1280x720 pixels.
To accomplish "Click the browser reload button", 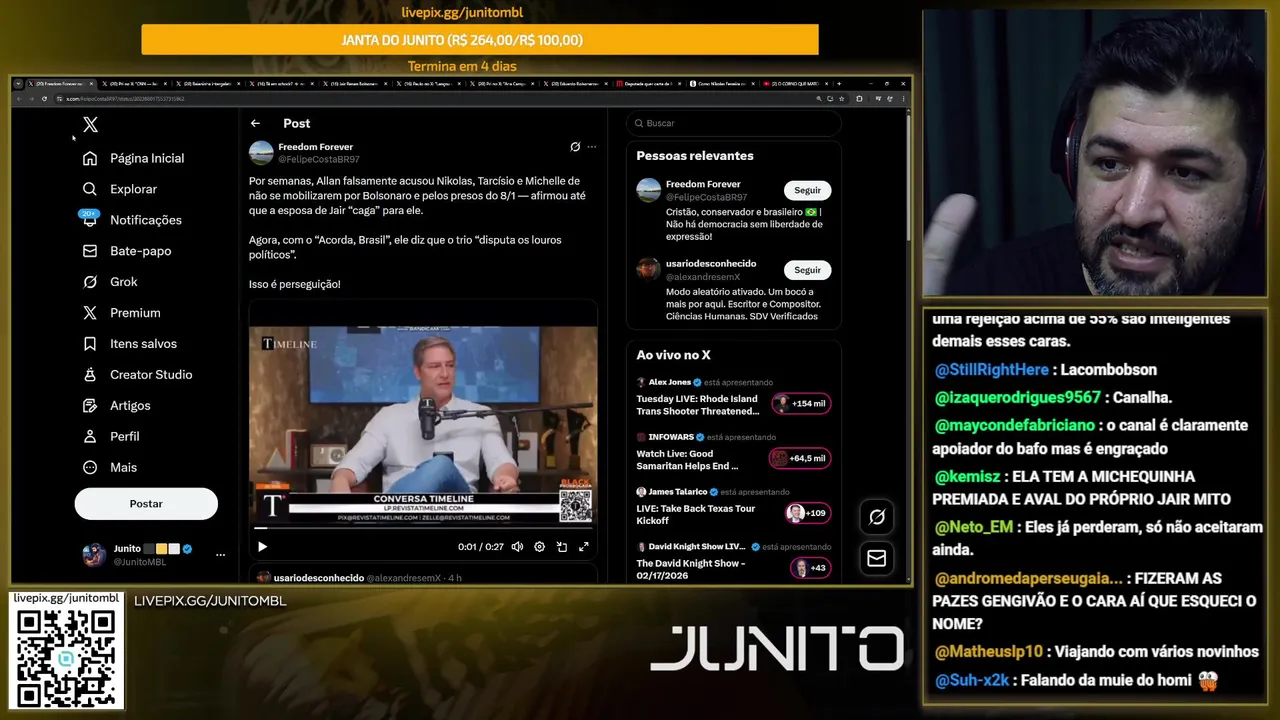I will (x=44, y=99).
